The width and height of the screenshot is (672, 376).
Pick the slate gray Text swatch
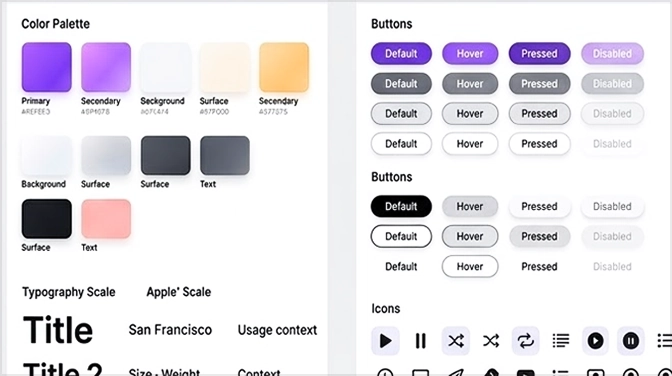click(225, 156)
